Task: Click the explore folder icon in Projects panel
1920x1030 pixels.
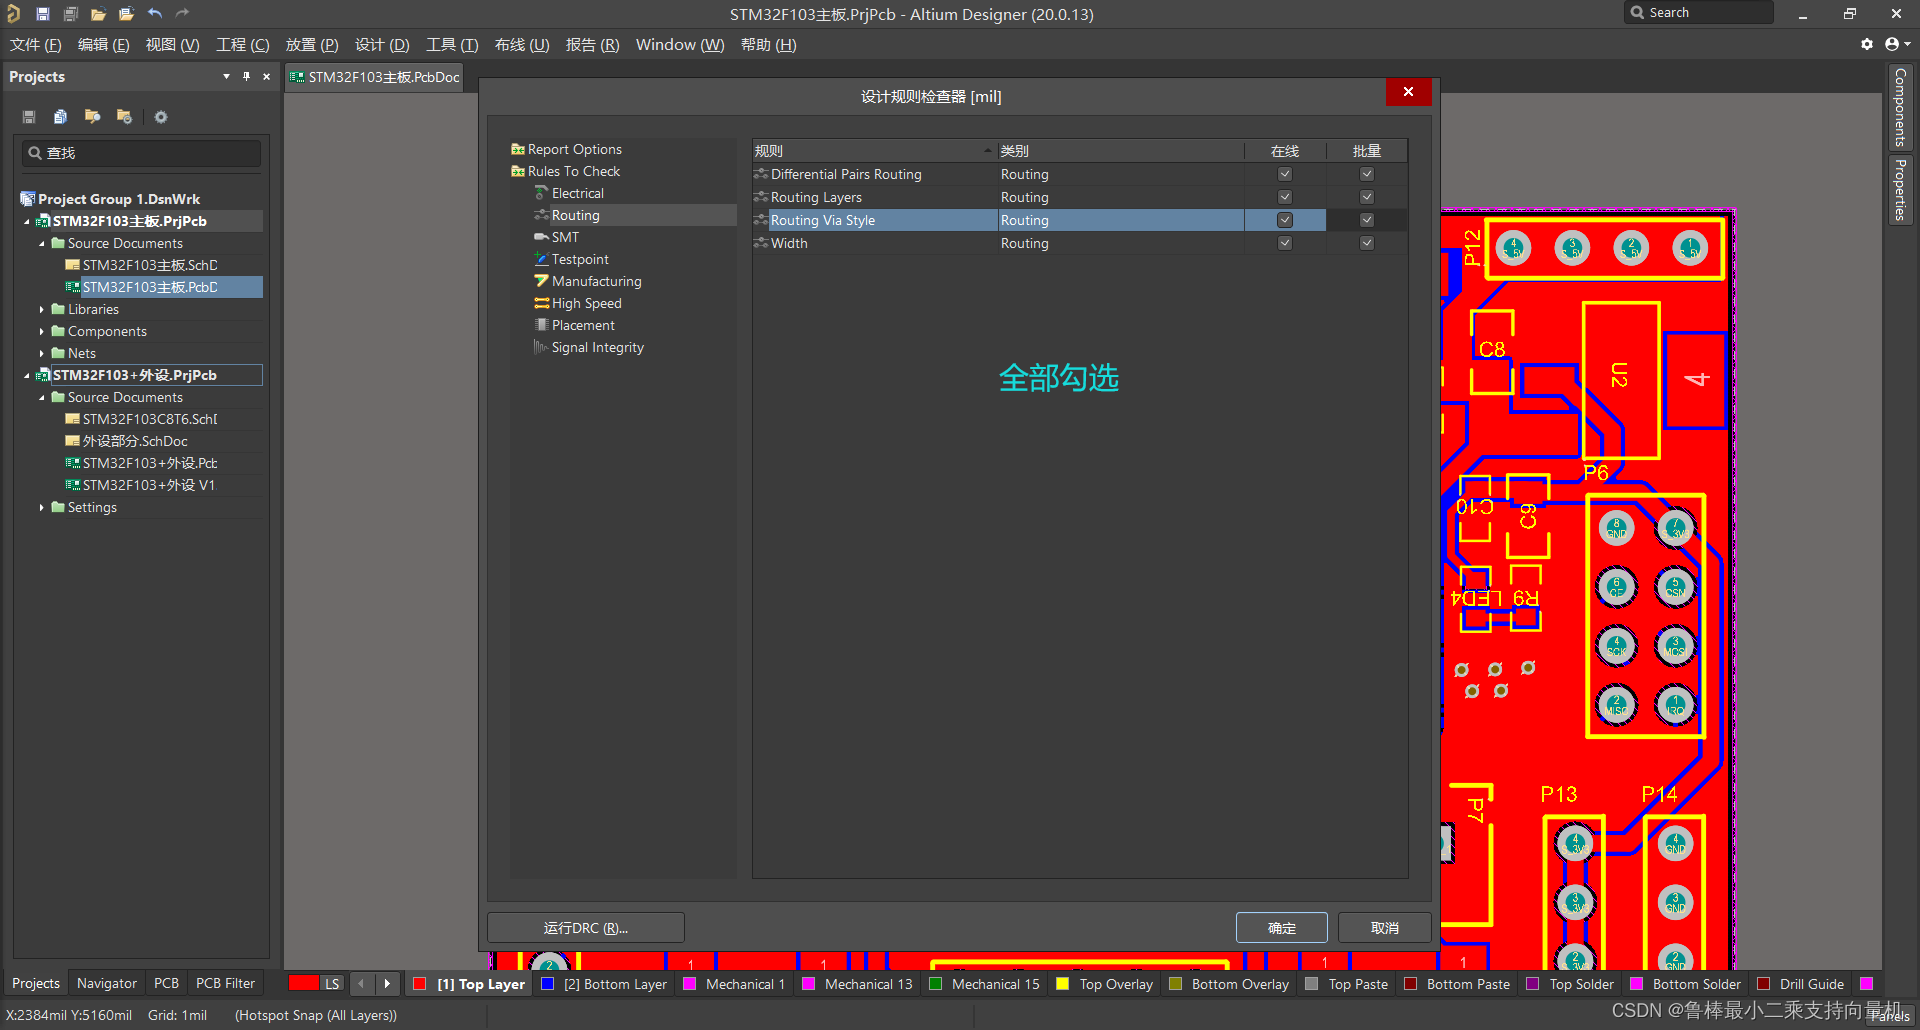Action: point(92,117)
